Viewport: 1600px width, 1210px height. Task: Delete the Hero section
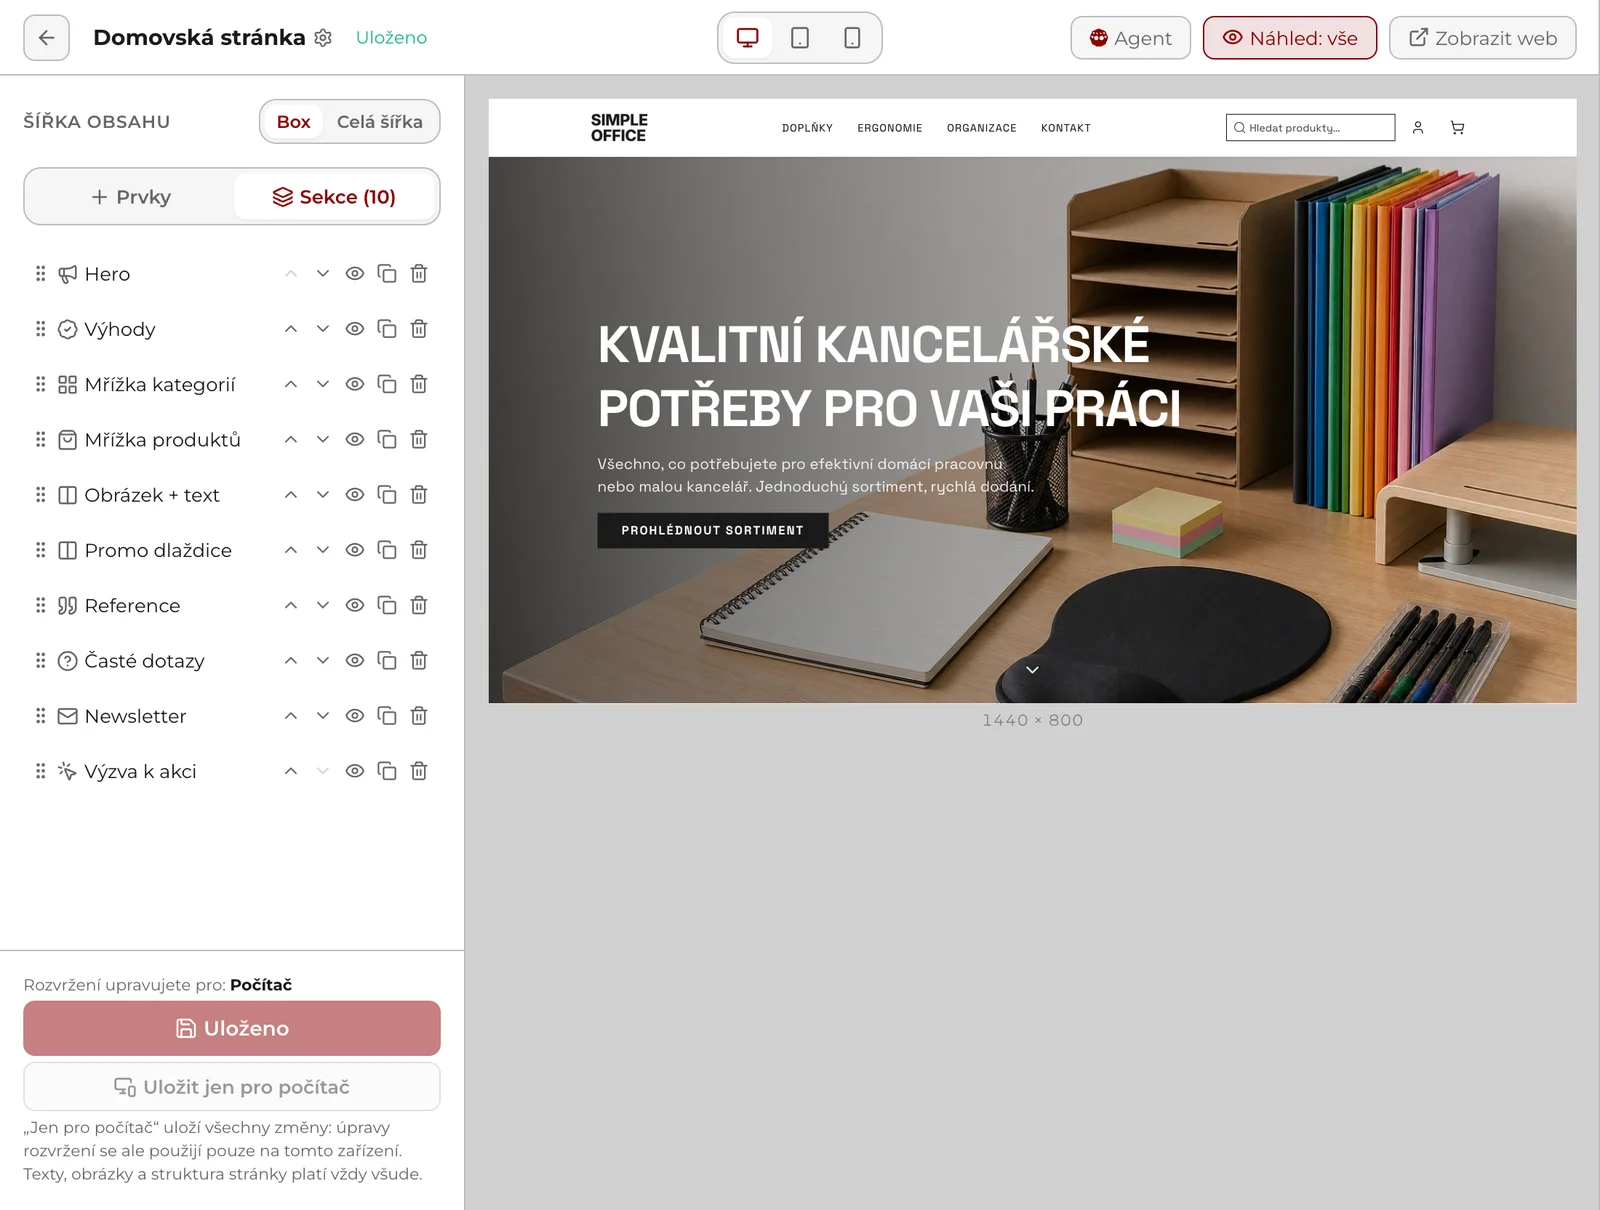coord(419,274)
